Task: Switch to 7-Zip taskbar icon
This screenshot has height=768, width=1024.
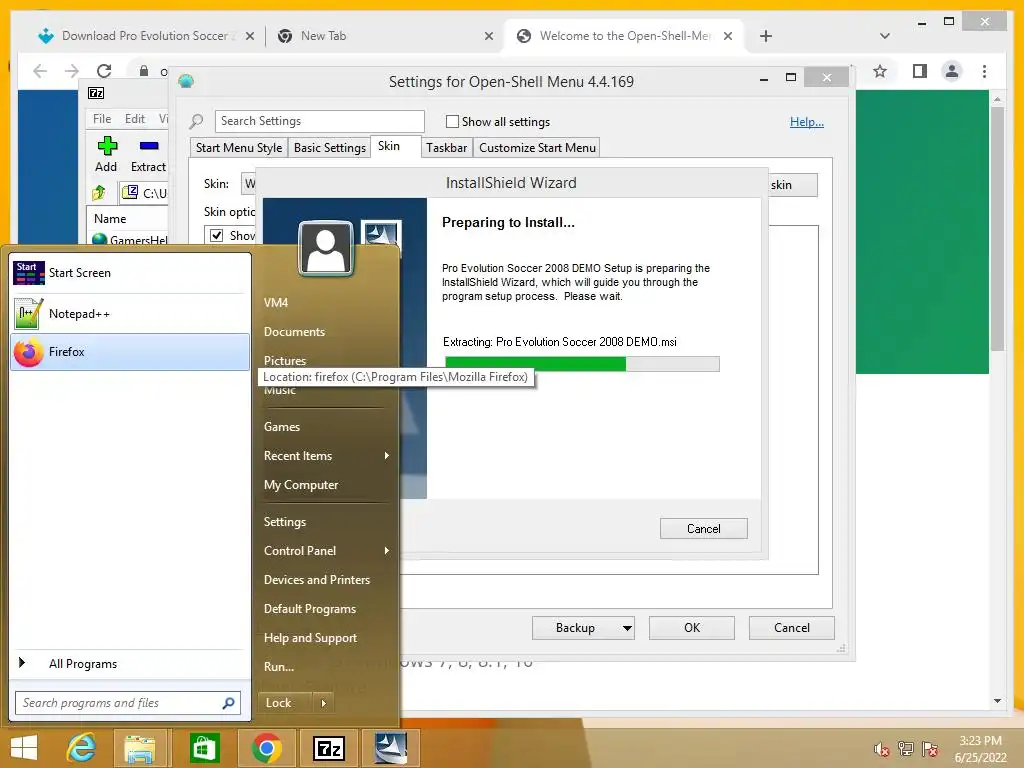Action: click(328, 748)
